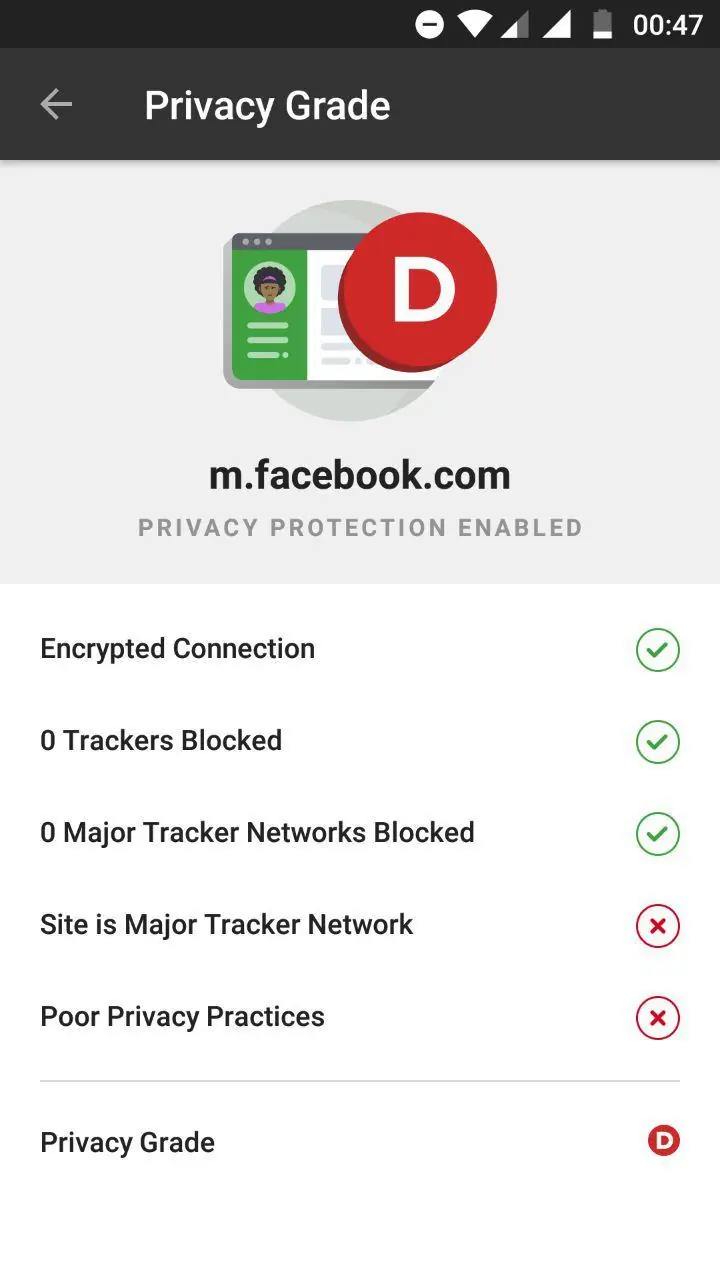Tap the m.facebook.com domain title
This screenshot has width=720, height=1280.
tap(360, 475)
